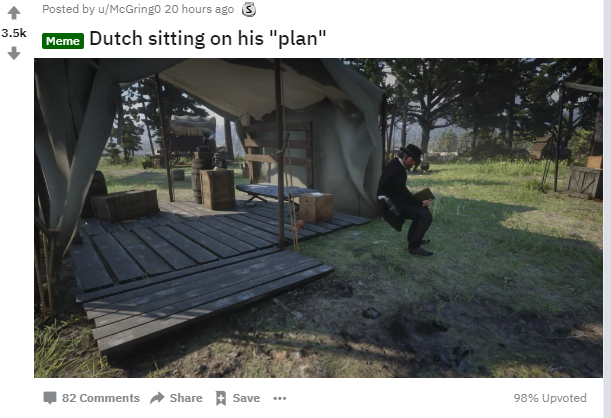Click the 3.5k vote score

pyautogui.click(x=14, y=33)
